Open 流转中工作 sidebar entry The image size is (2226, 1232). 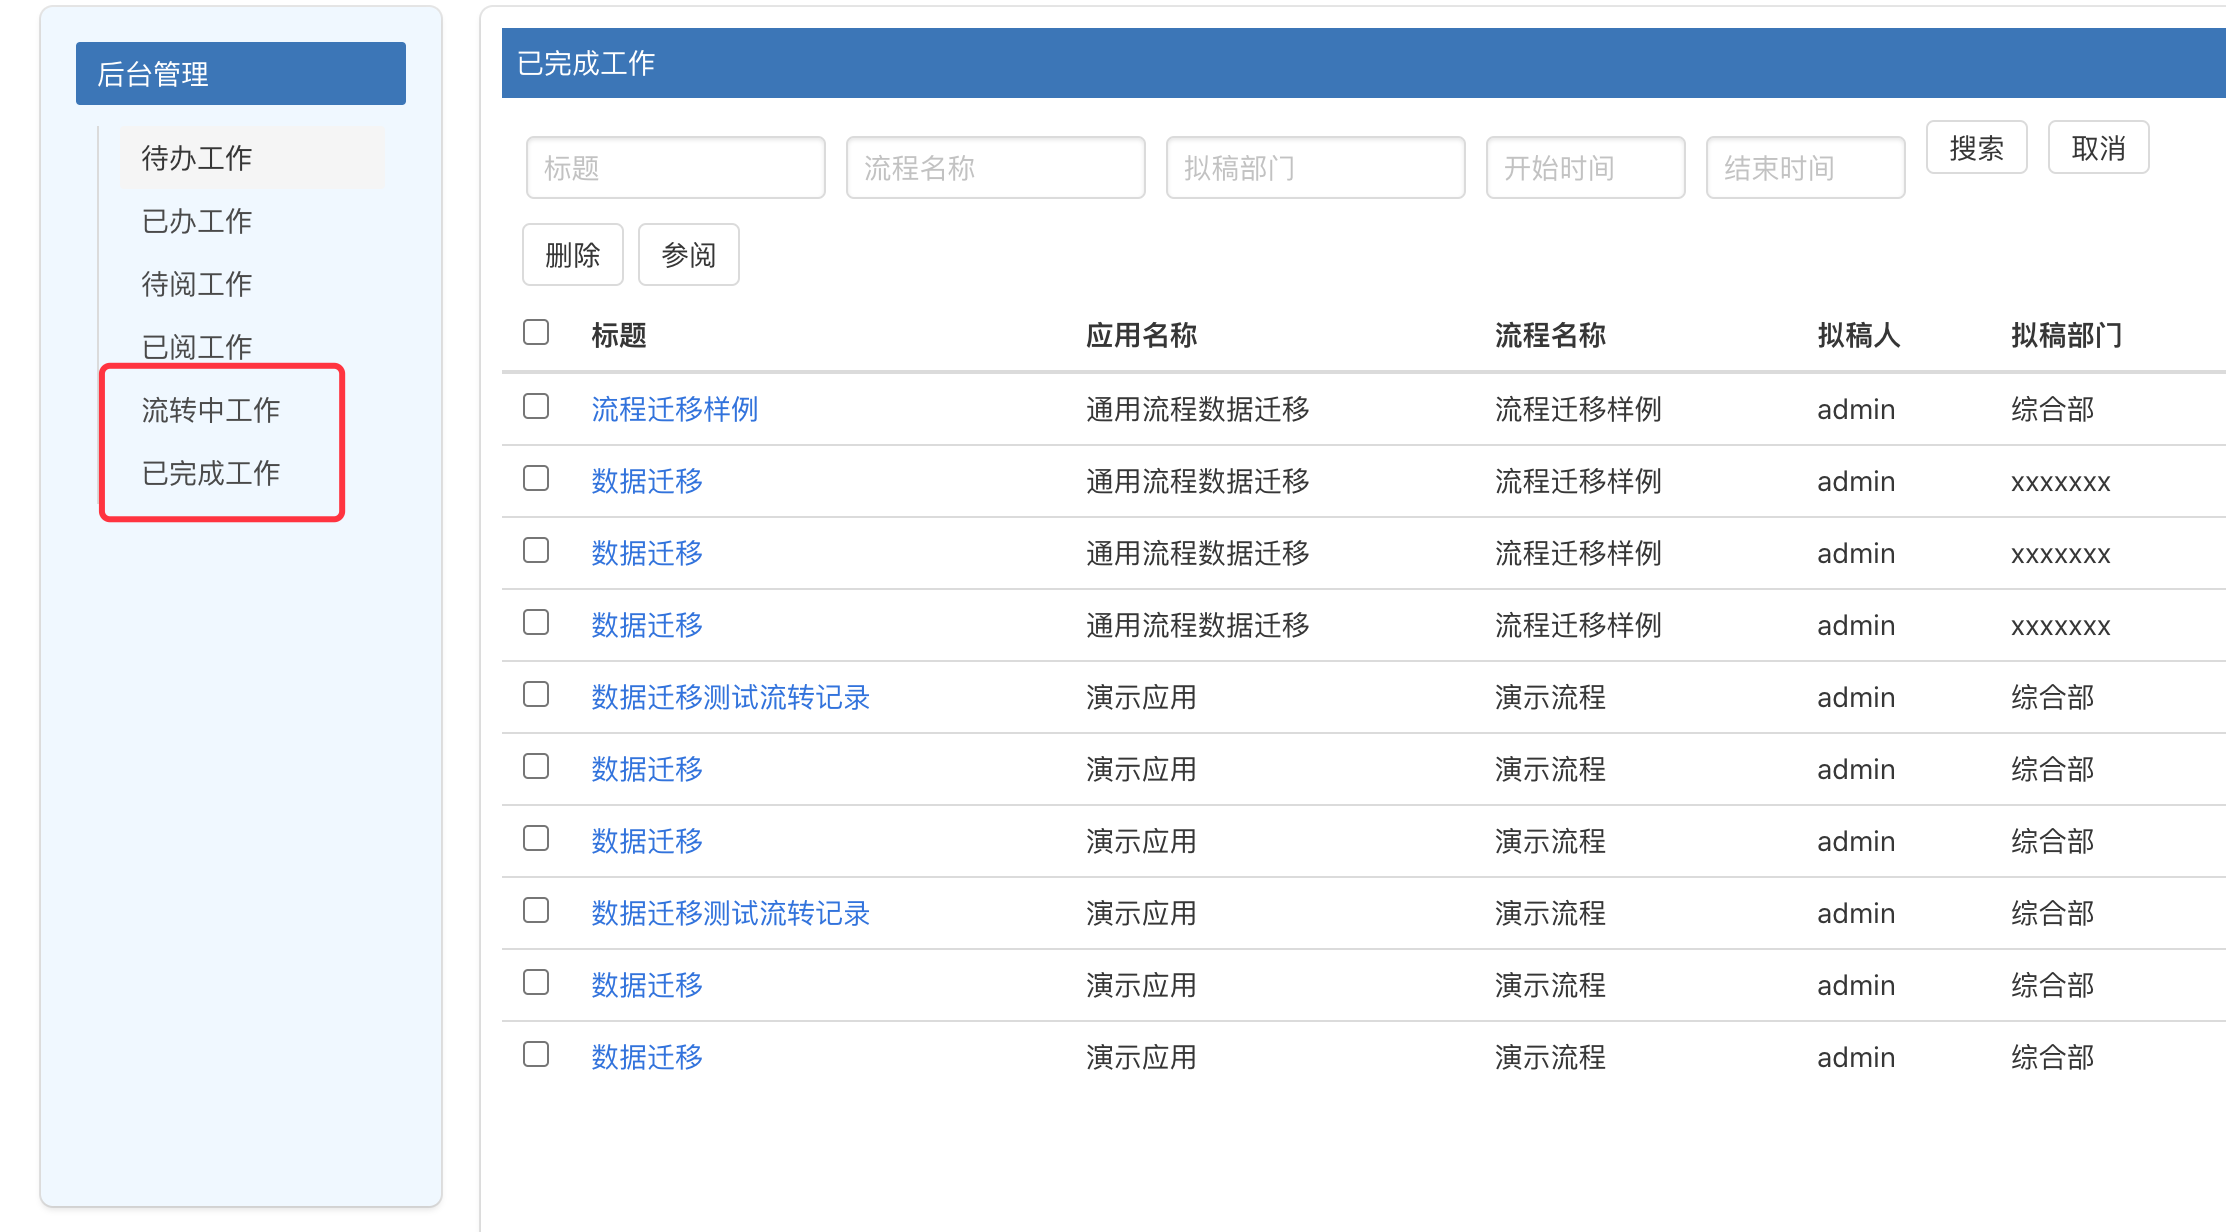[210, 410]
